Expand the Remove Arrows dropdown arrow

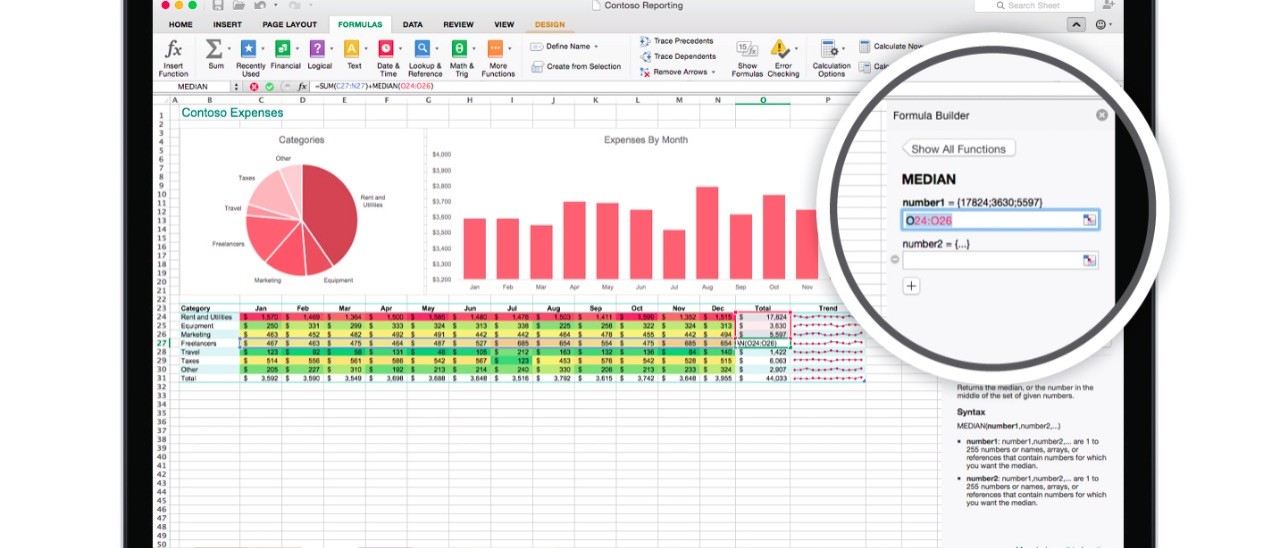tap(714, 72)
